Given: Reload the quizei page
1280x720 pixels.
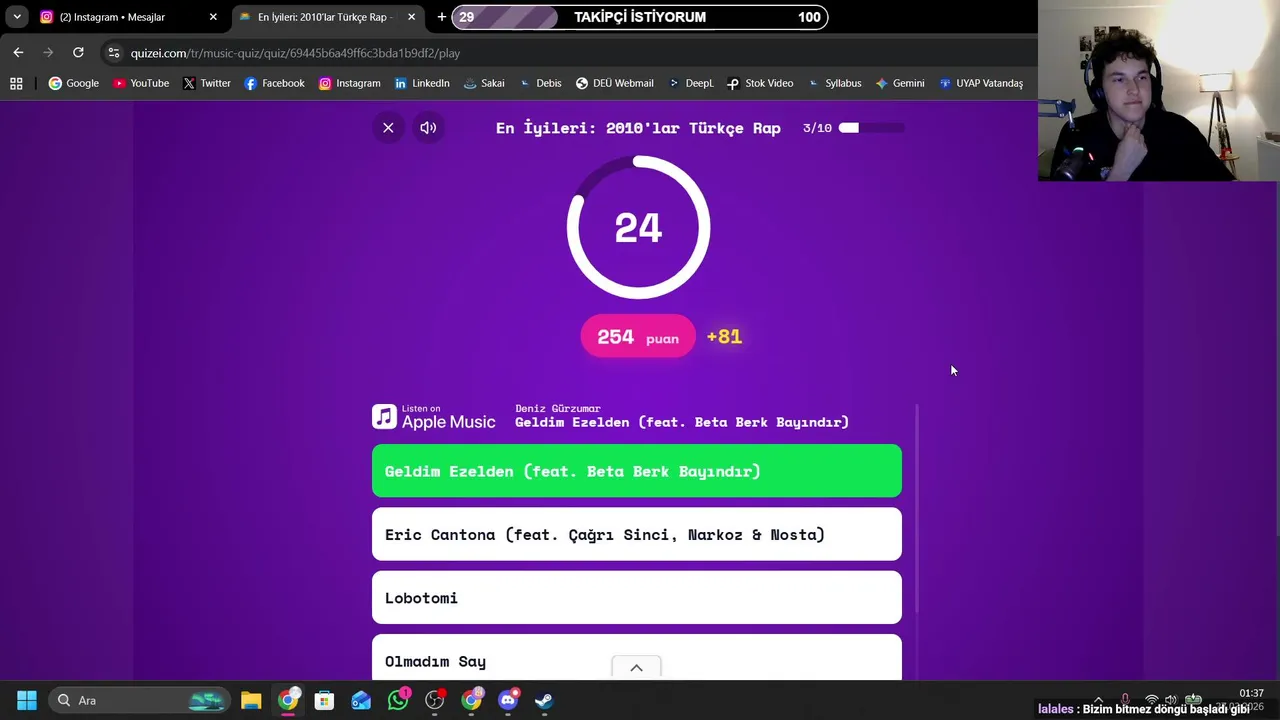Looking at the screenshot, I should pos(78,53).
